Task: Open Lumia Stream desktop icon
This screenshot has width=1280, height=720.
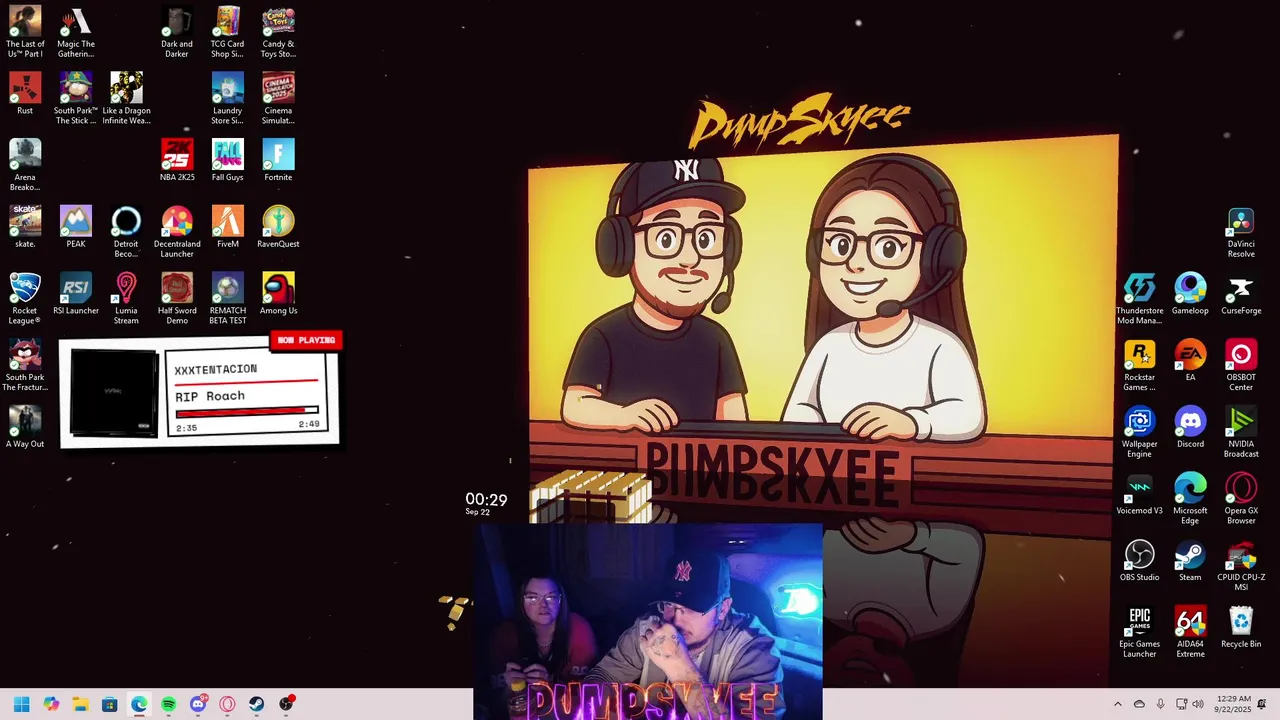Action: pos(126,298)
